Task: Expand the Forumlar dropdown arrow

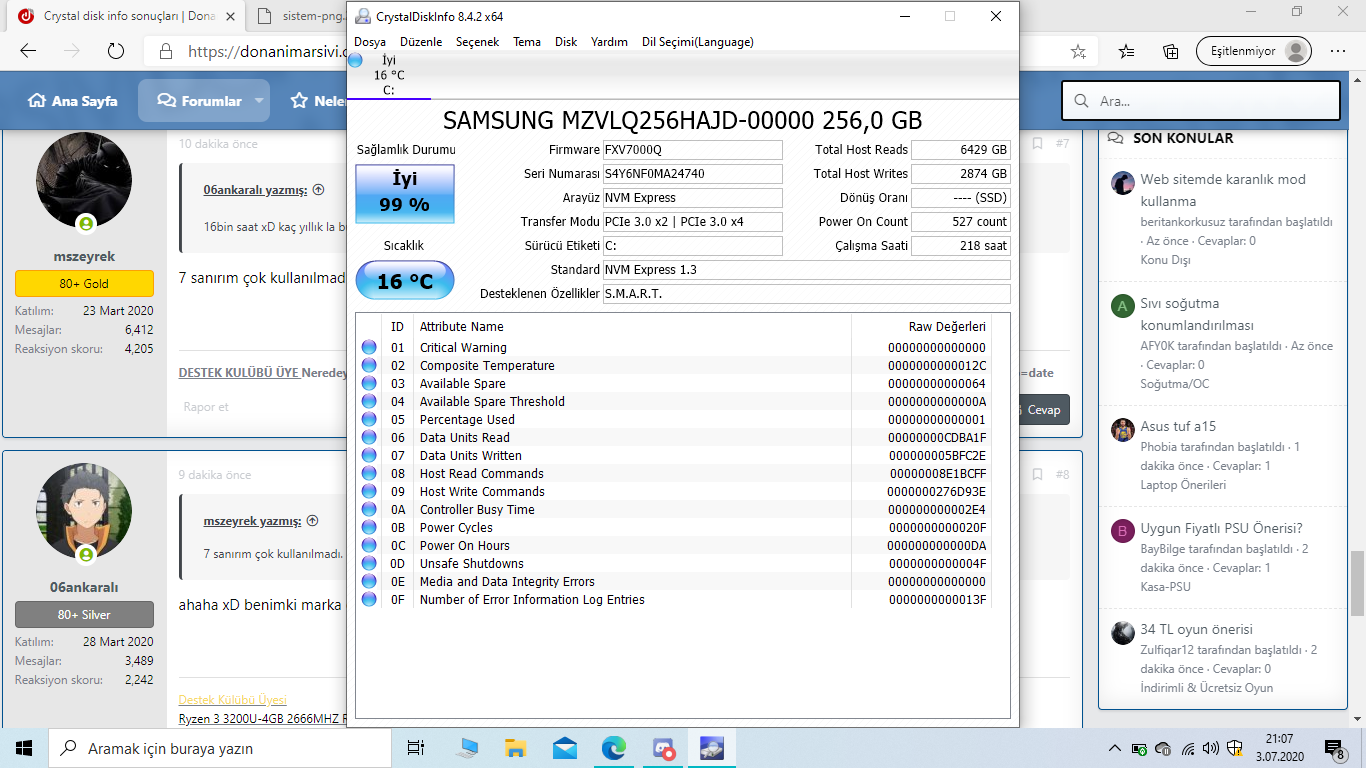Action: 259,101
